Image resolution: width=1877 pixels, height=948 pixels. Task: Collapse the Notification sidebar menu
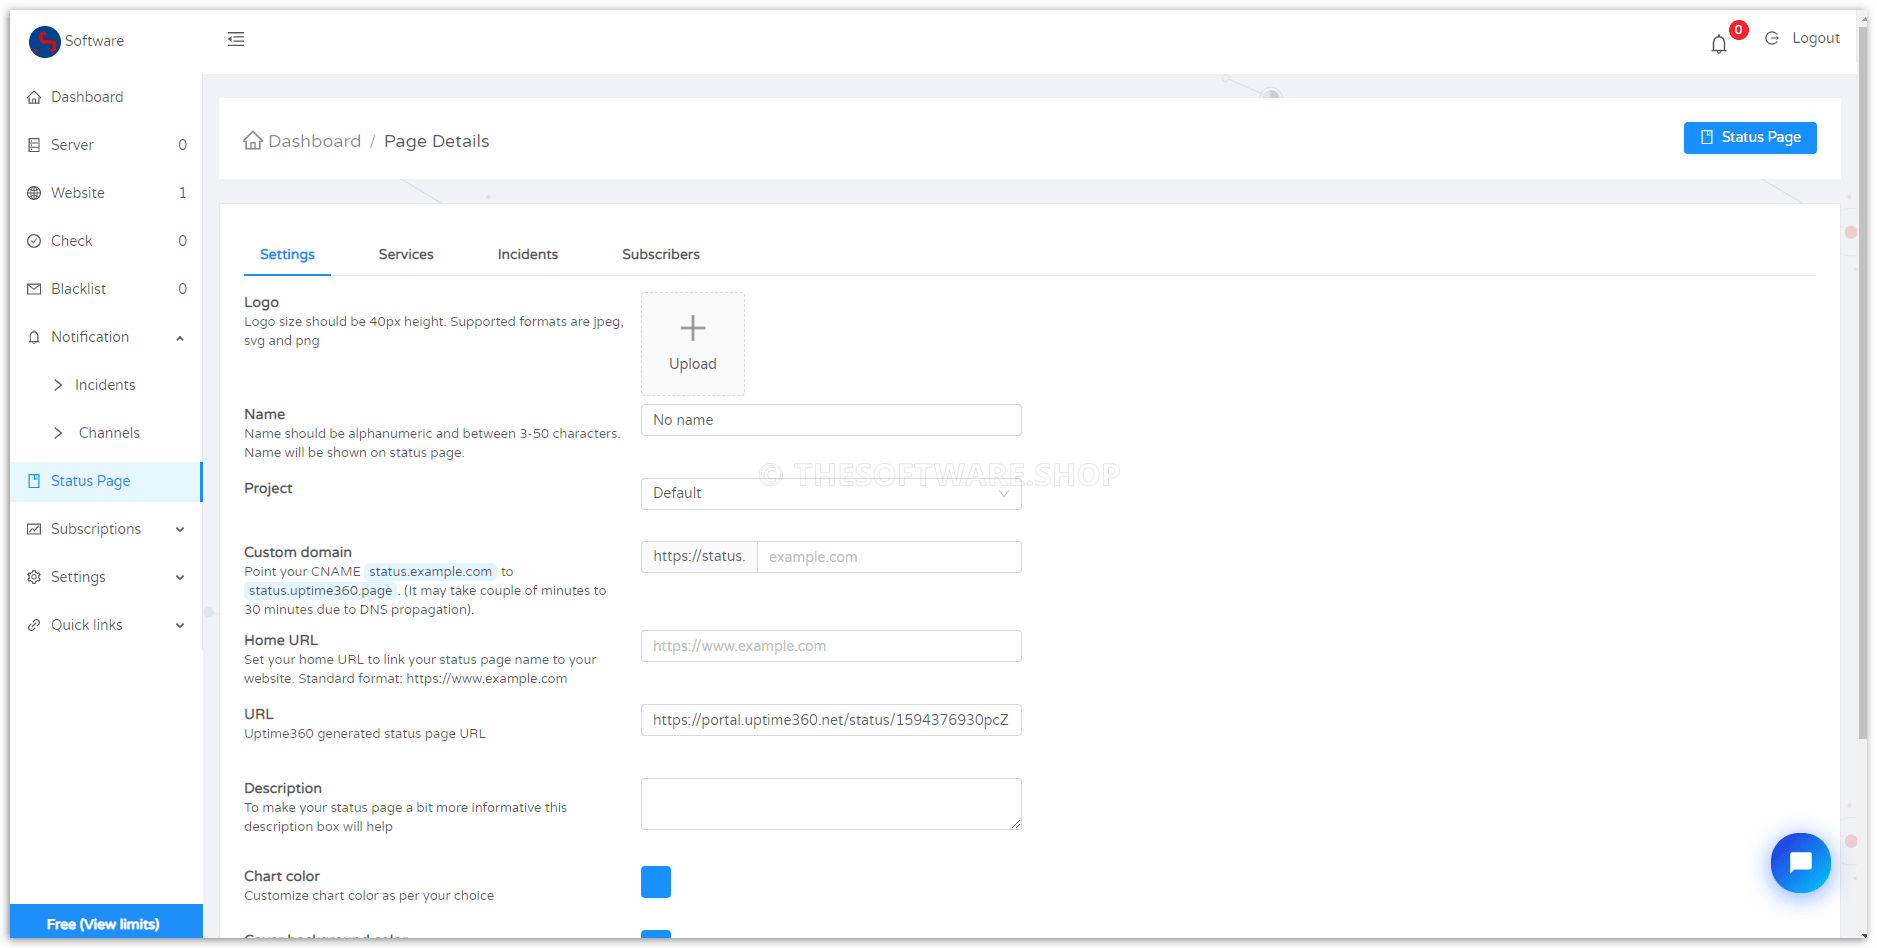(180, 337)
